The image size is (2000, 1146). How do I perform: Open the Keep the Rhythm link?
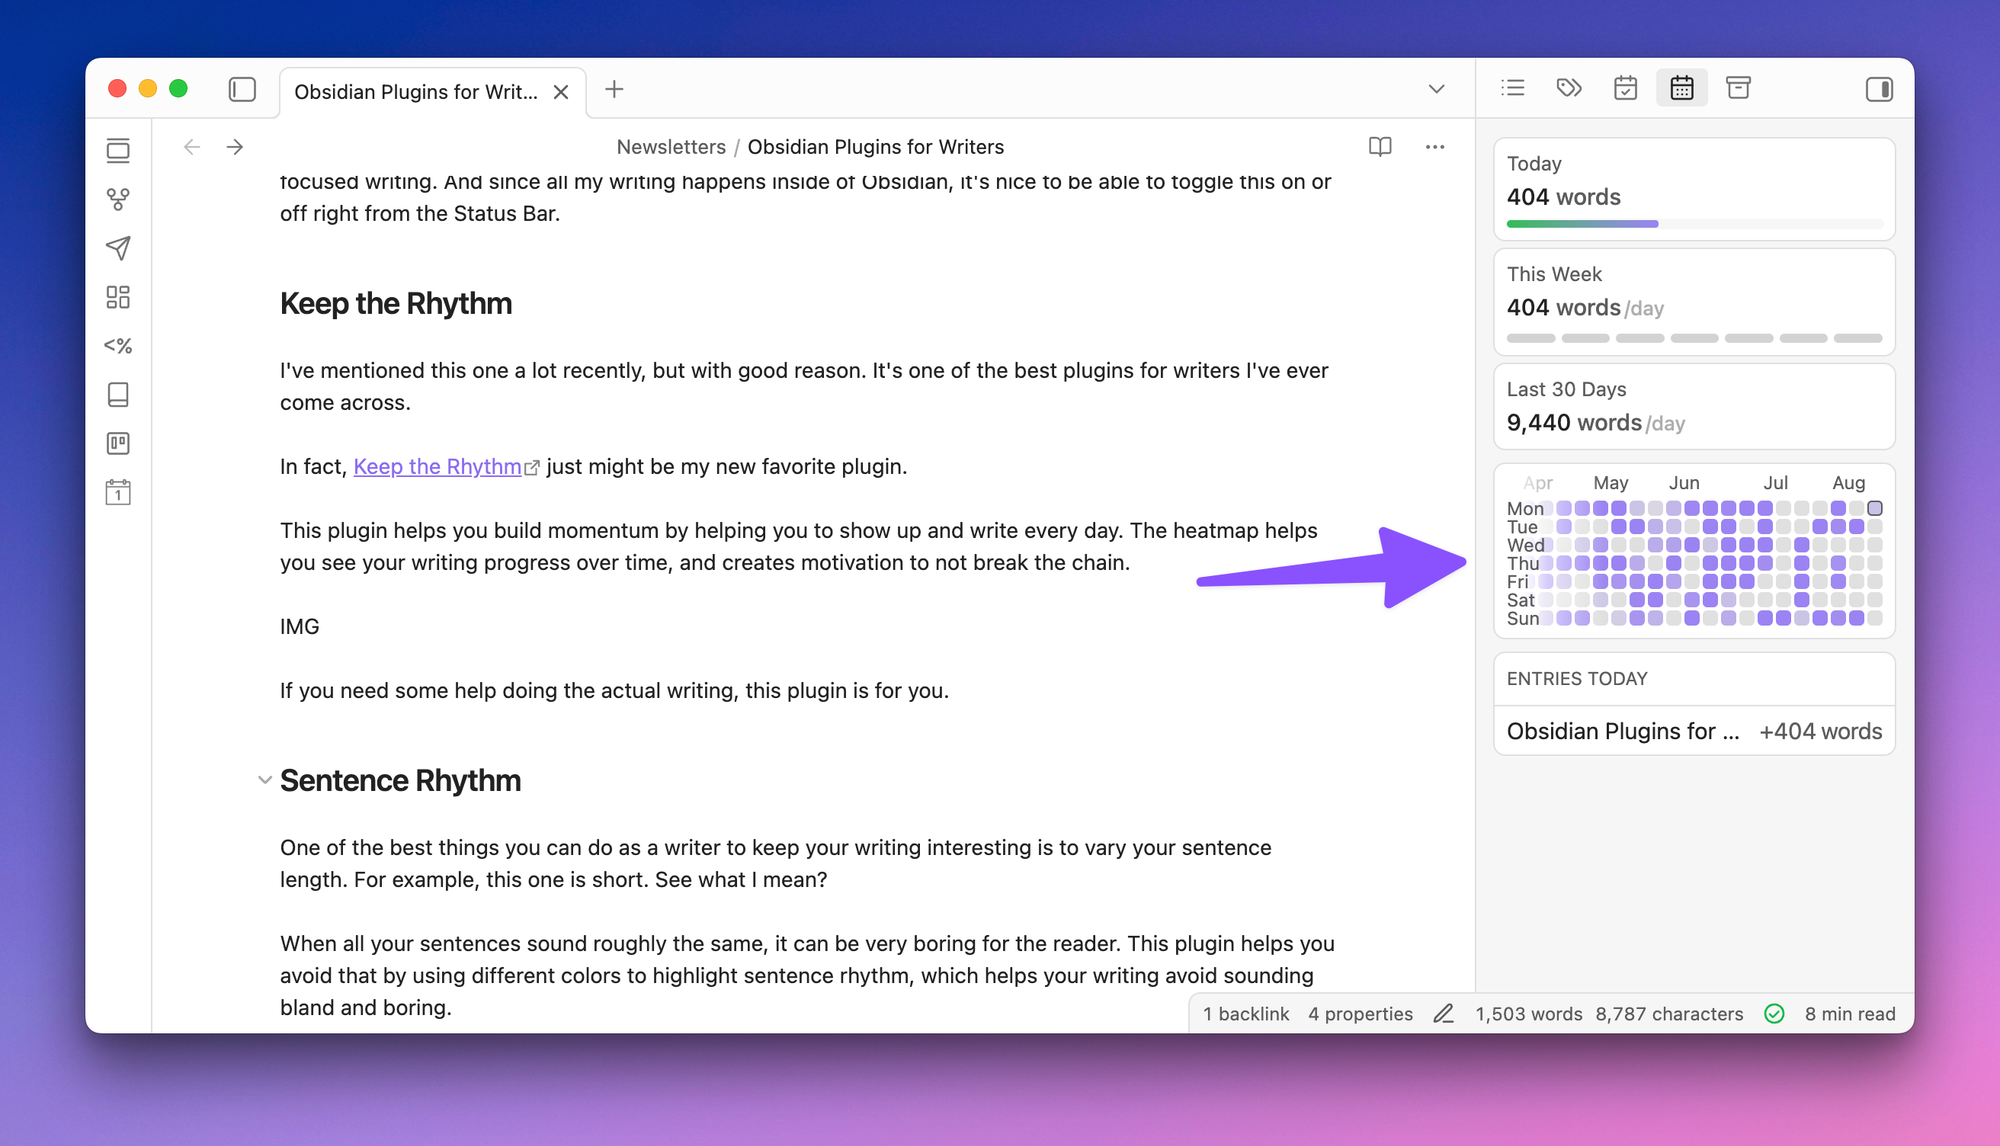pos(437,467)
